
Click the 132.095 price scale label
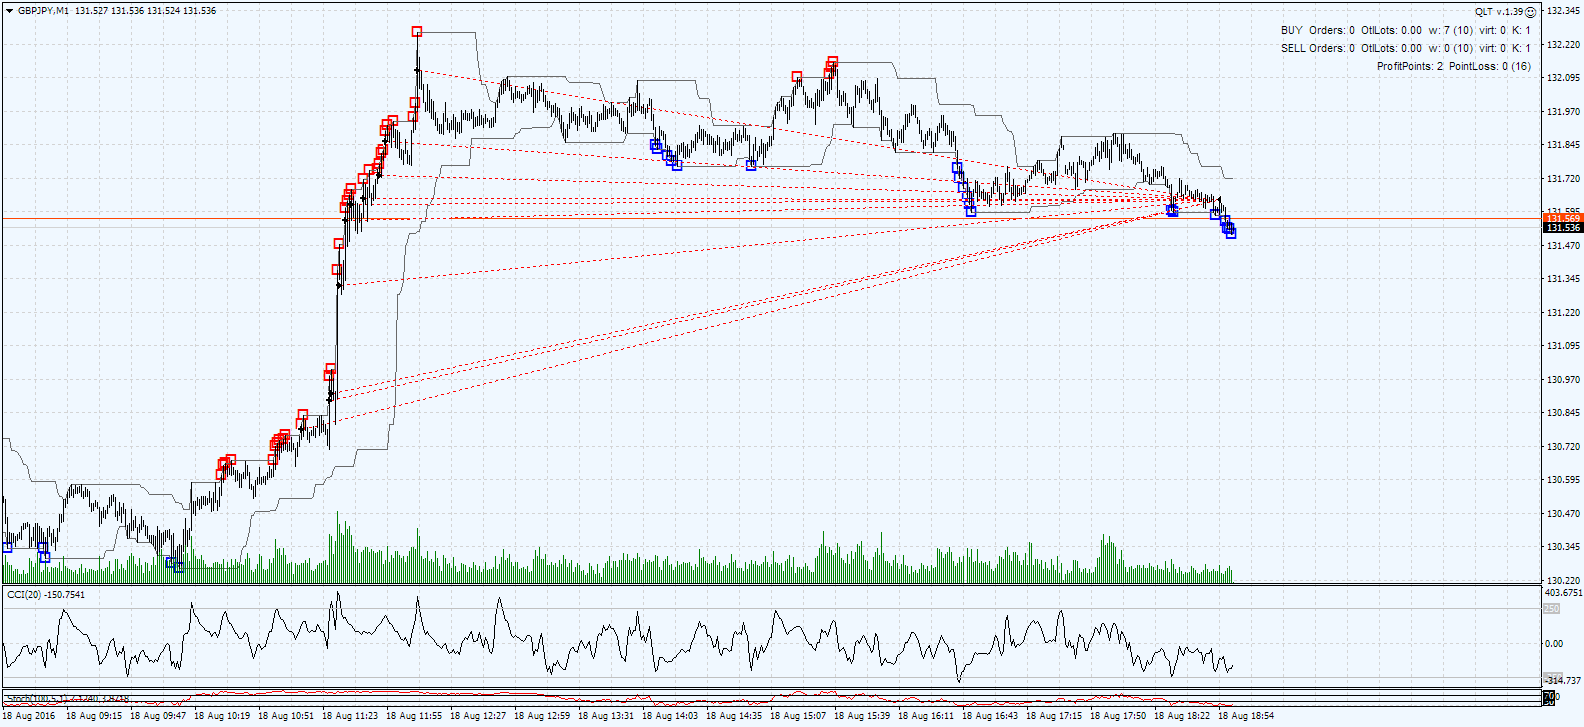(x=1563, y=78)
